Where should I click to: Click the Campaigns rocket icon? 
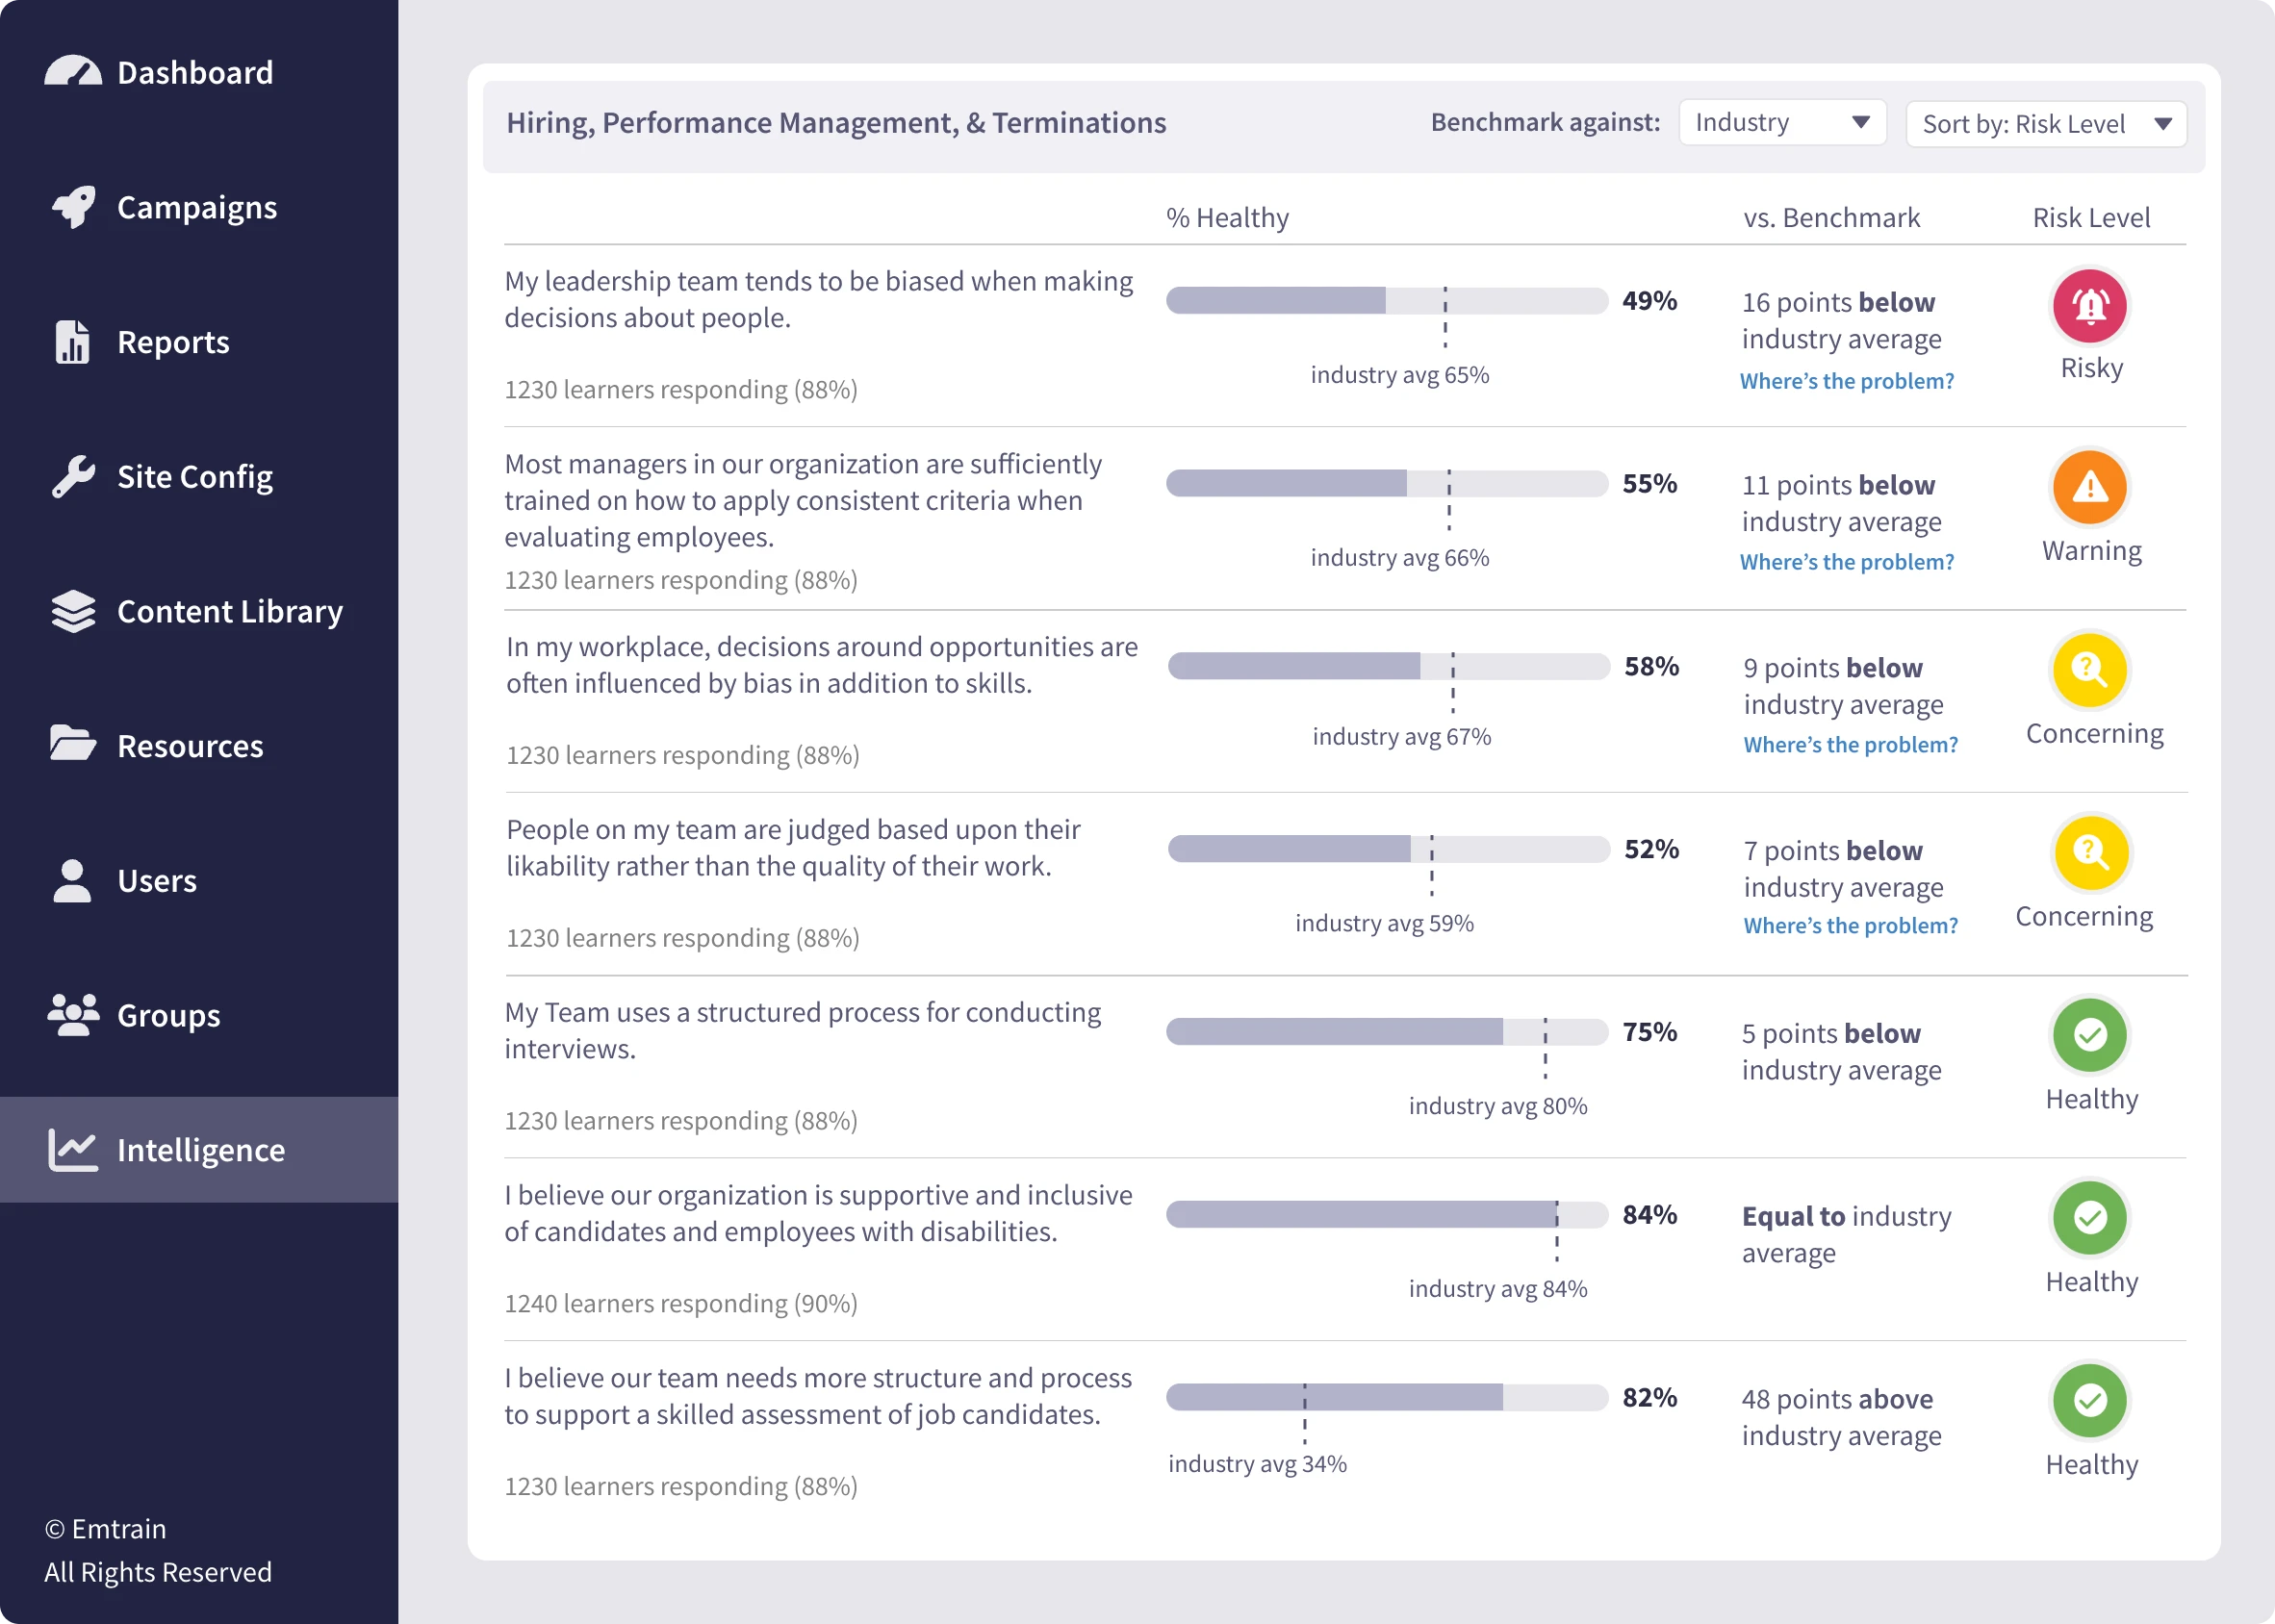(x=73, y=207)
